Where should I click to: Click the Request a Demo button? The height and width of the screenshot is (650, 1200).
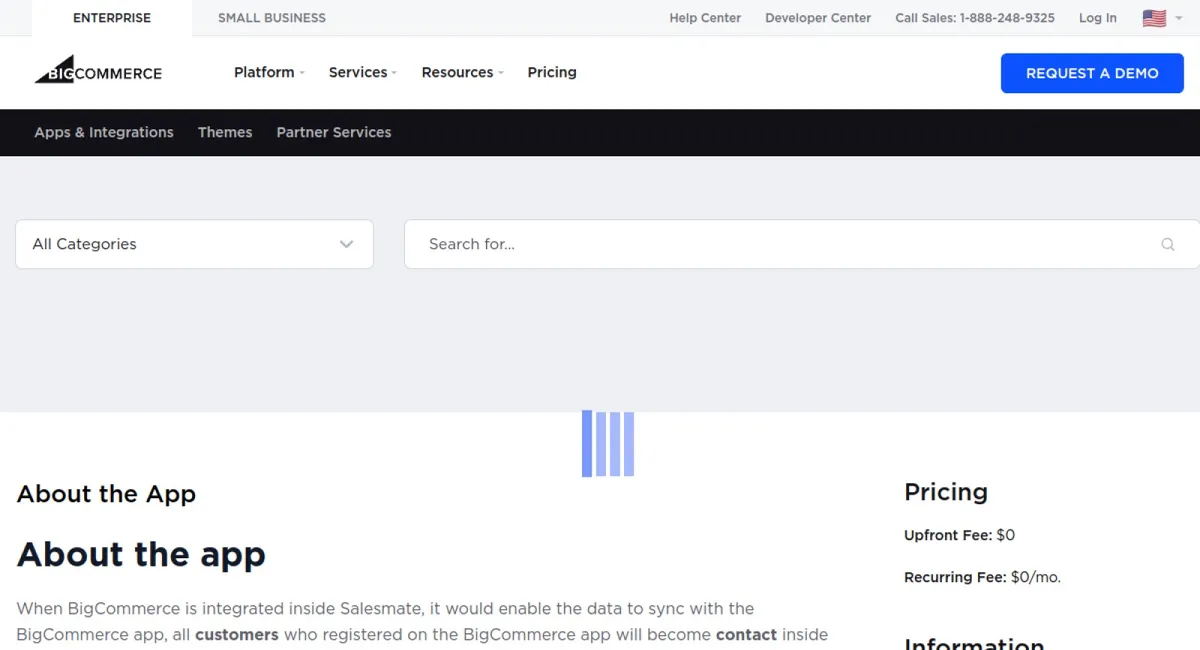tap(1092, 73)
